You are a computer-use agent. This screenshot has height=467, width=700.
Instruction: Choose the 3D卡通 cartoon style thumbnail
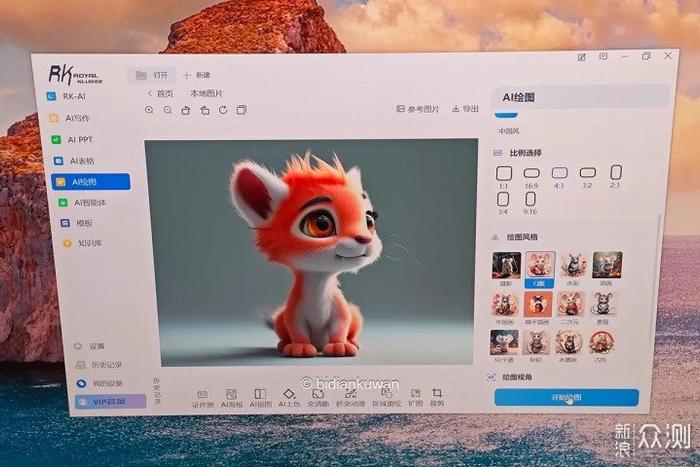pos(504,346)
